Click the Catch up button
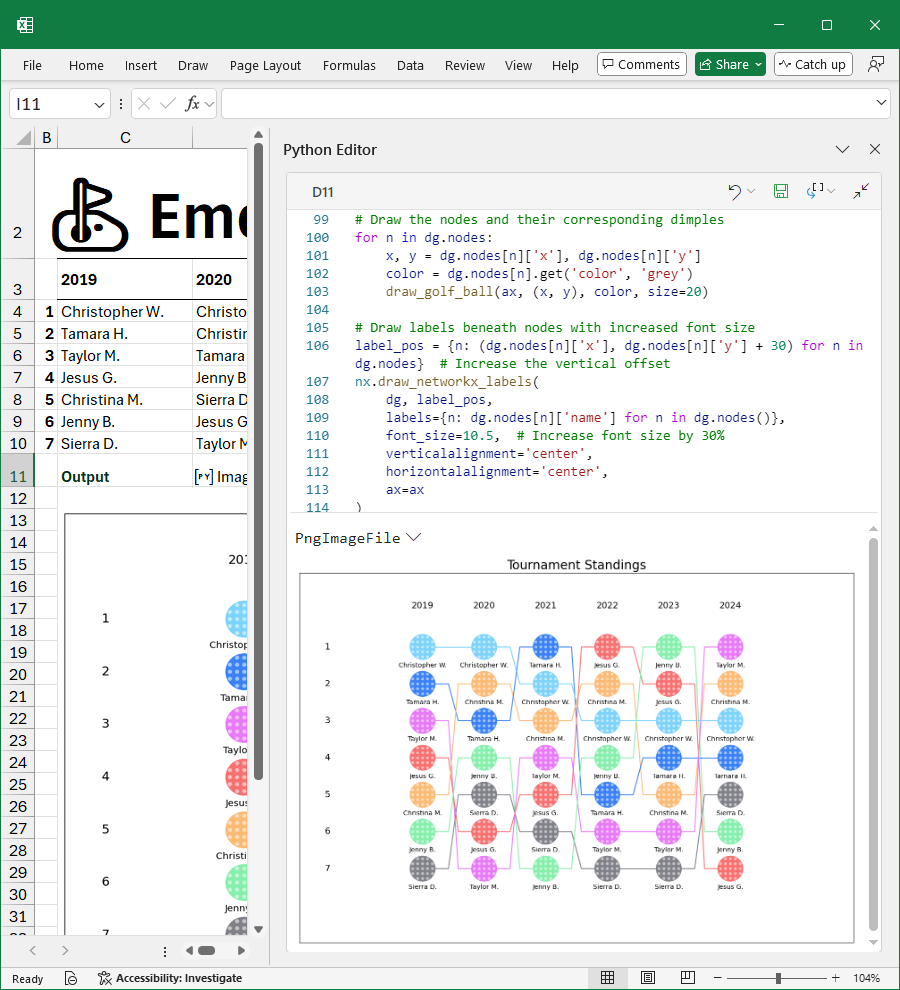This screenshot has height=990, width=900. pyautogui.click(x=811, y=65)
